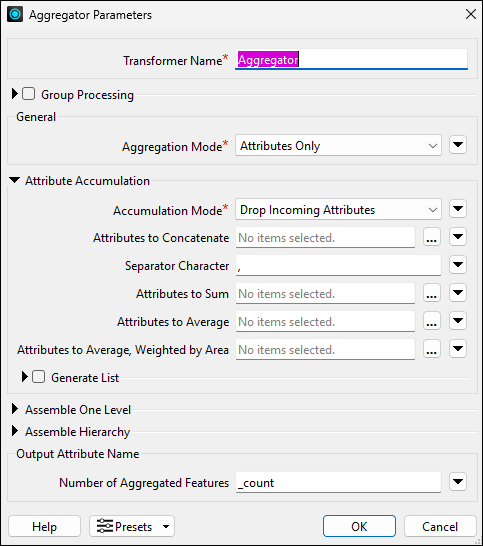
Task: Click the Help button
Action: [45, 526]
